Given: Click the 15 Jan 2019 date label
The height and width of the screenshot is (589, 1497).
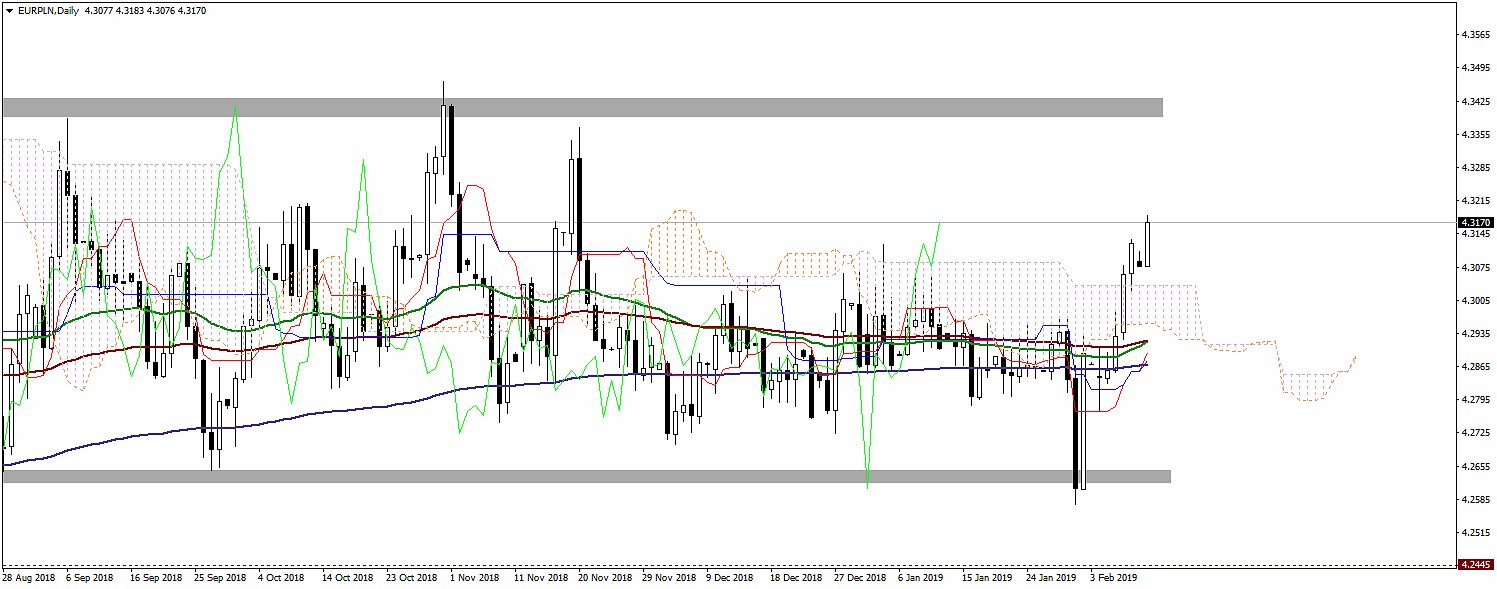Looking at the screenshot, I should pyautogui.click(x=987, y=578).
